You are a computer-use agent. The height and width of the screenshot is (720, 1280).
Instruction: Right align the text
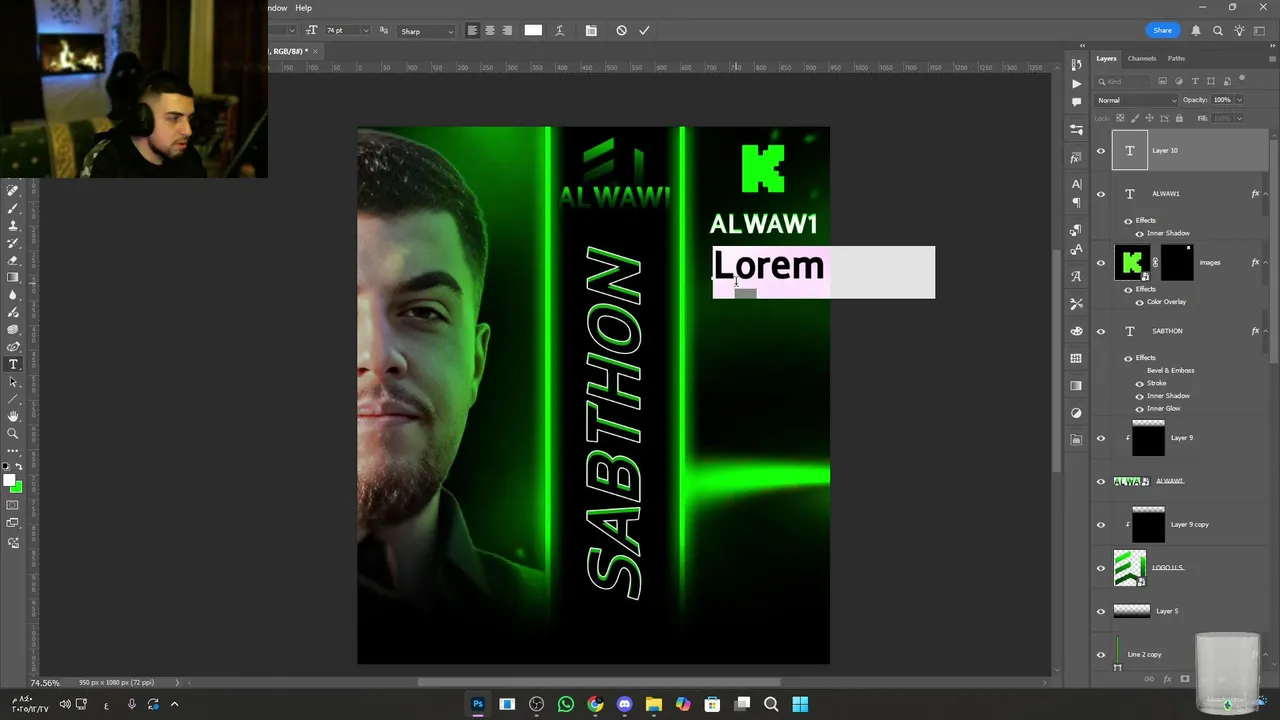pos(507,31)
